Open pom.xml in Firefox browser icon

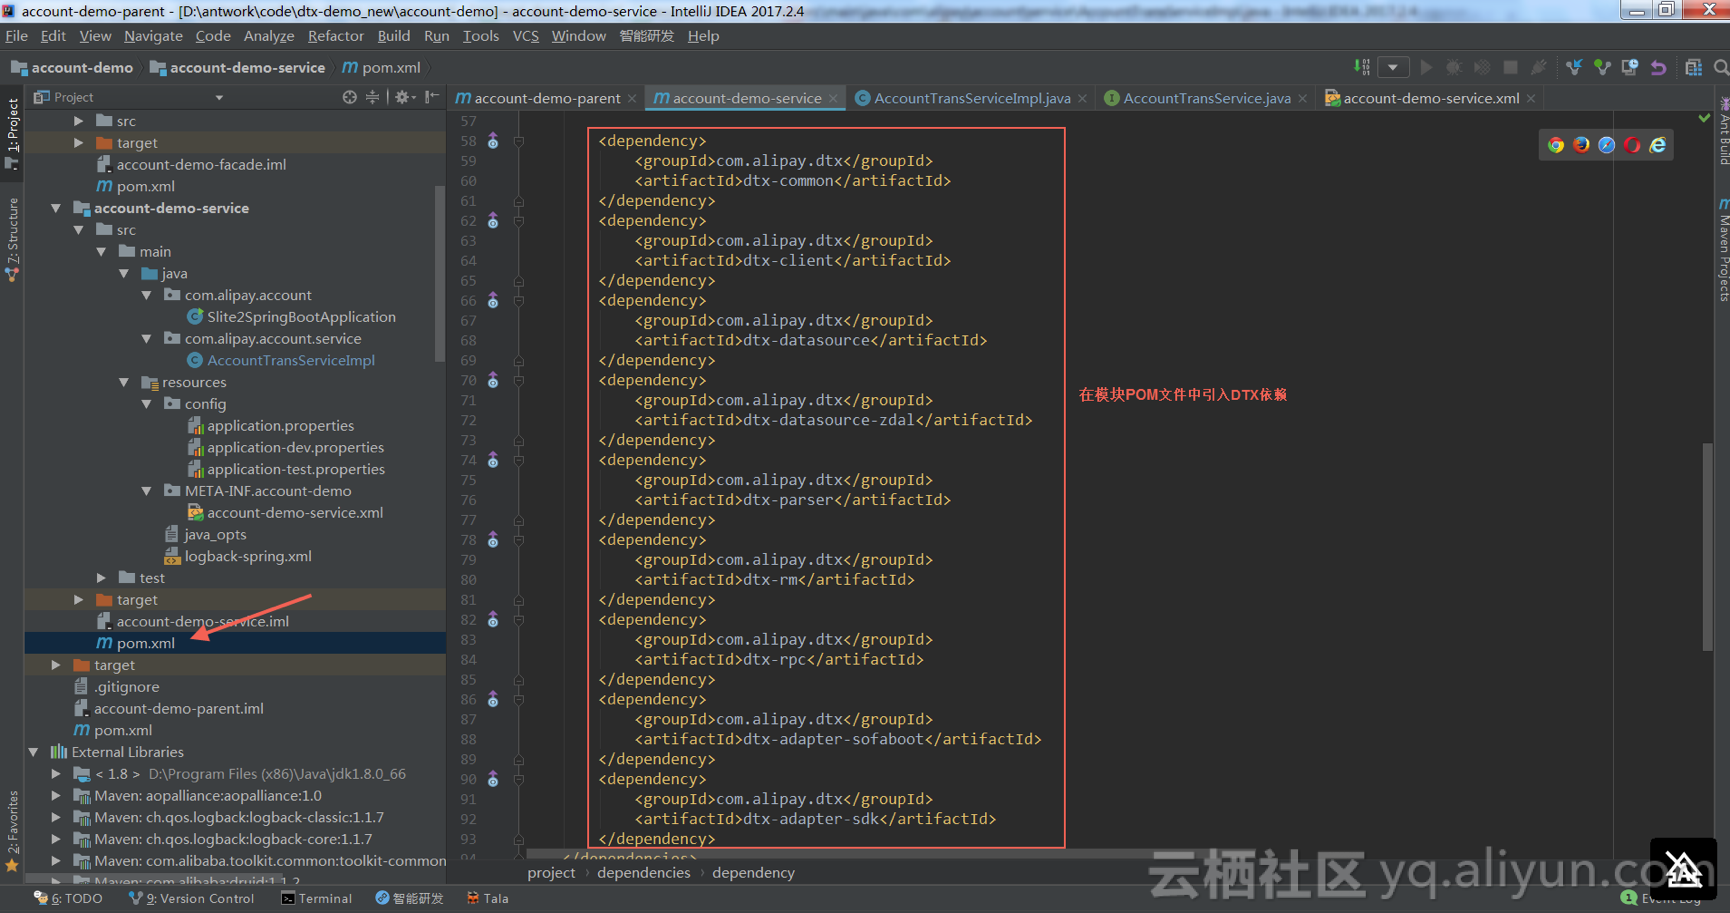click(x=1581, y=145)
